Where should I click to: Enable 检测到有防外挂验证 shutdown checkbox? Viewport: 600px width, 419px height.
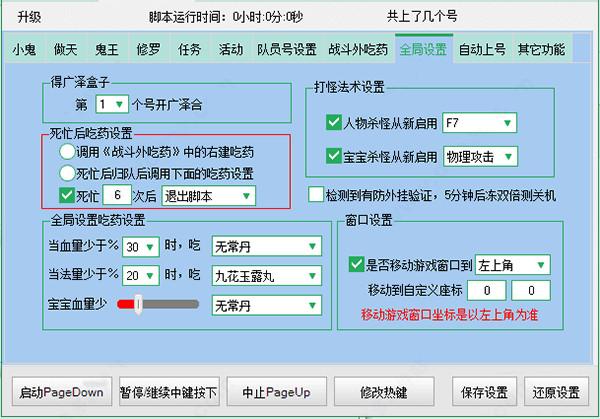click(316, 194)
